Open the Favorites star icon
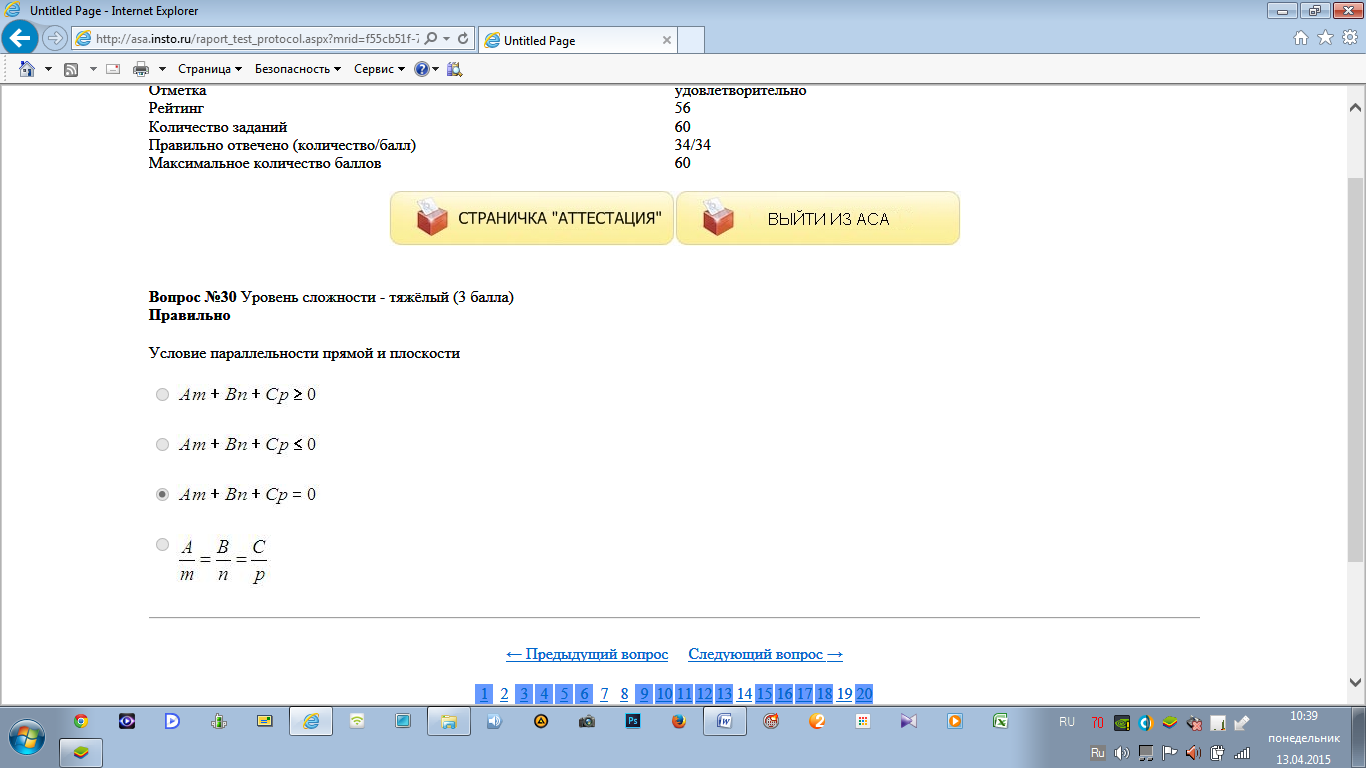Image resolution: width=1366 pixels, height=768 pixels. (1325, 38)
